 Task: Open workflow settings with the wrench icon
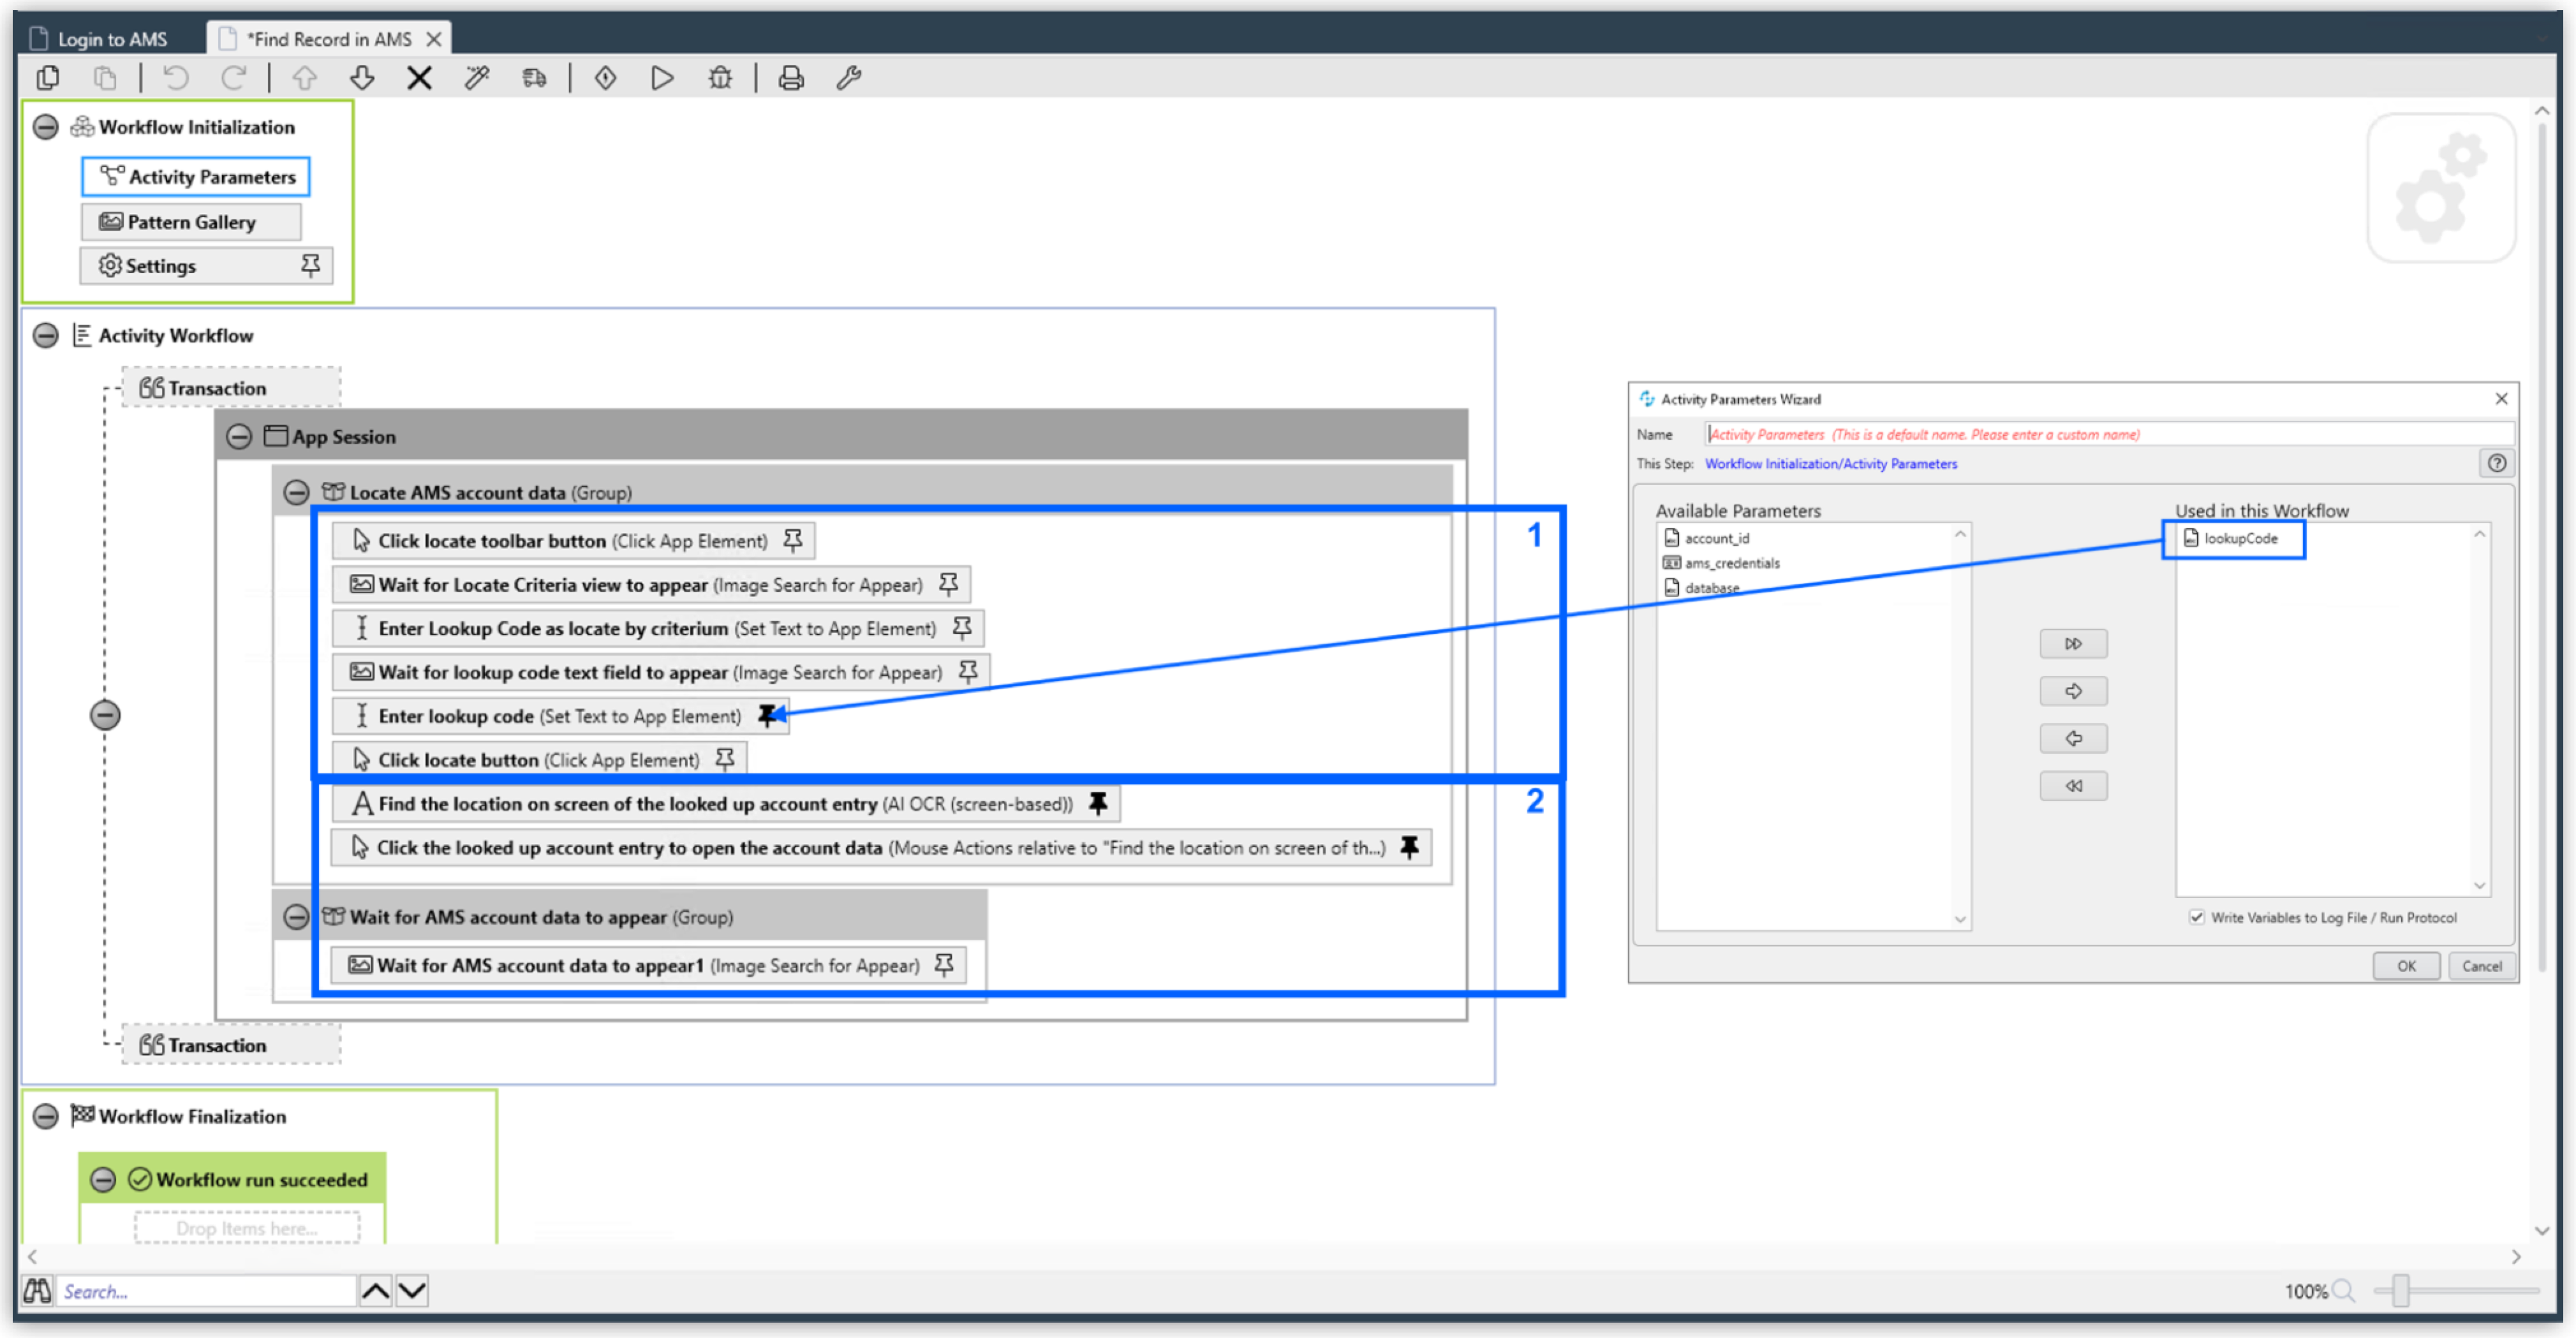point(849,77)
